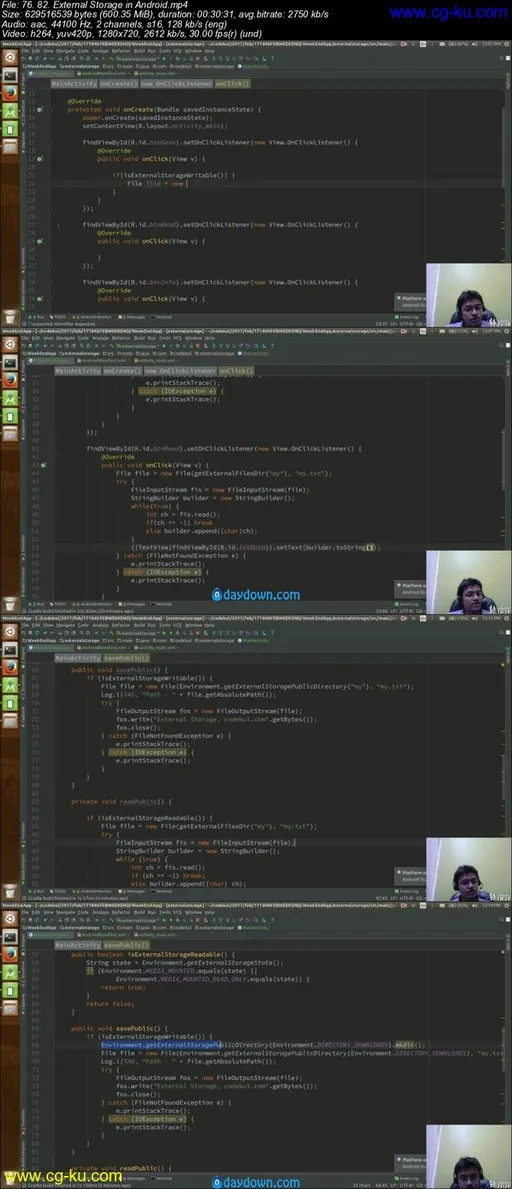
Task: Open Firefox from the launcher in the 12:01 PM frame
Action: (x=10, y=93)
